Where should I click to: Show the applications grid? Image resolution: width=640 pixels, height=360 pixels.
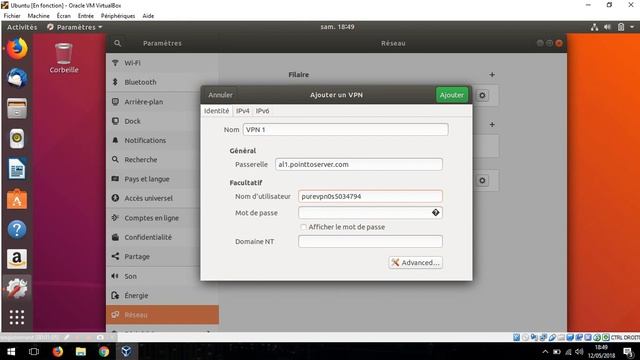tap(17, 317)
